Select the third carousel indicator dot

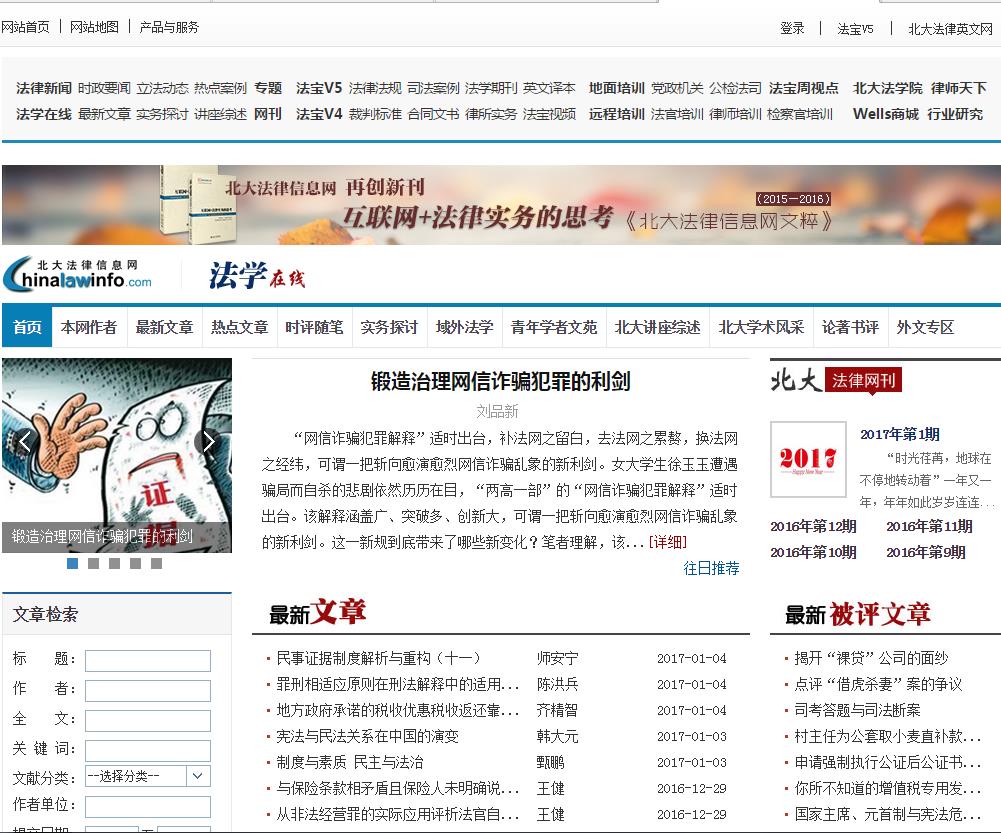coord(114,563)
